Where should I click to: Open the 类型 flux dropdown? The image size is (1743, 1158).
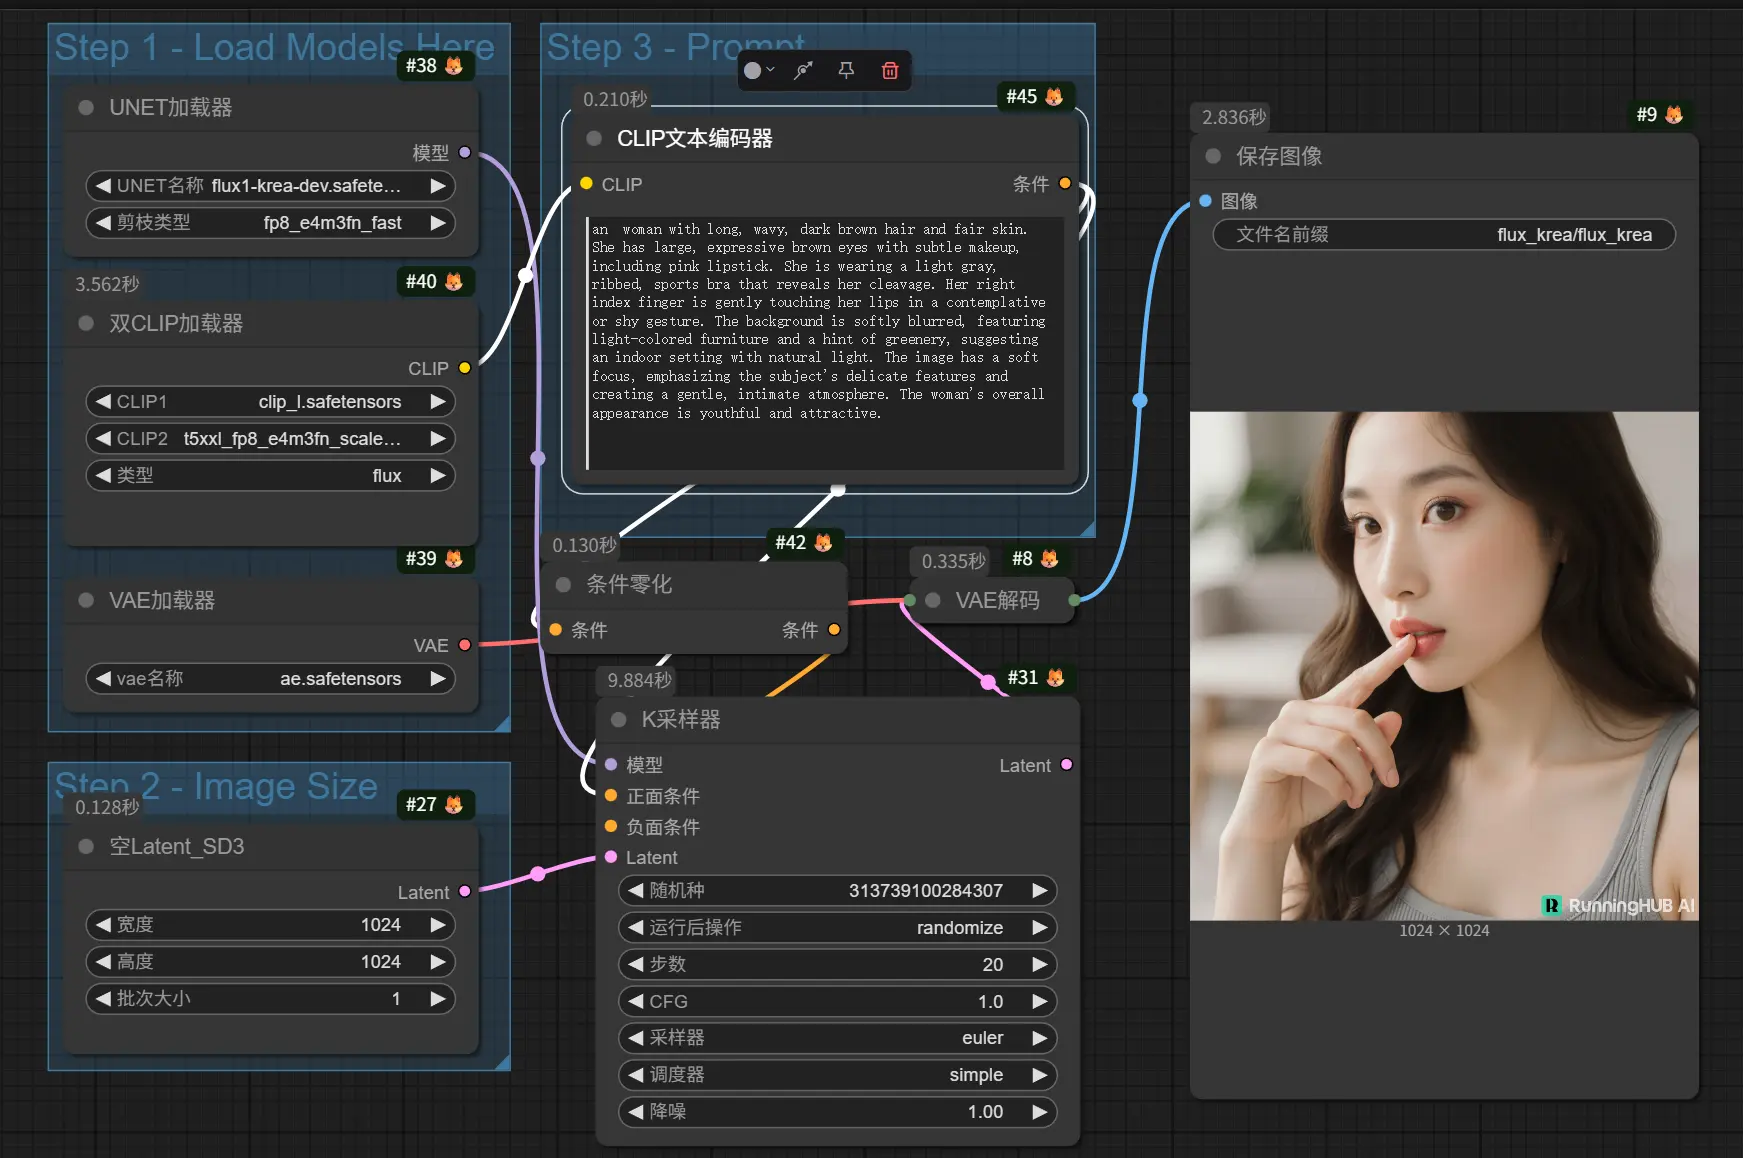pos(270,475)
